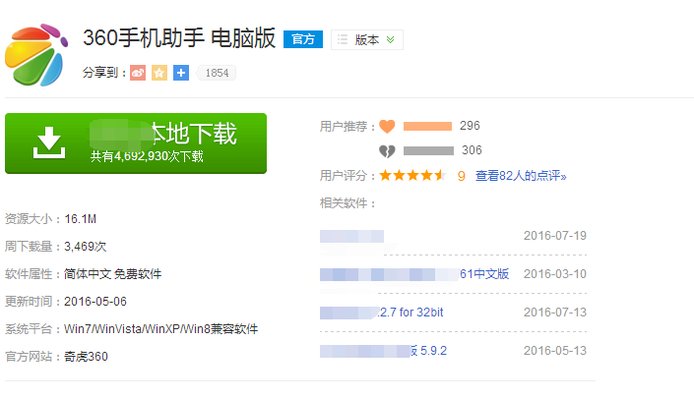Expand the 版本 version dropdown

[x=367, y=39]
